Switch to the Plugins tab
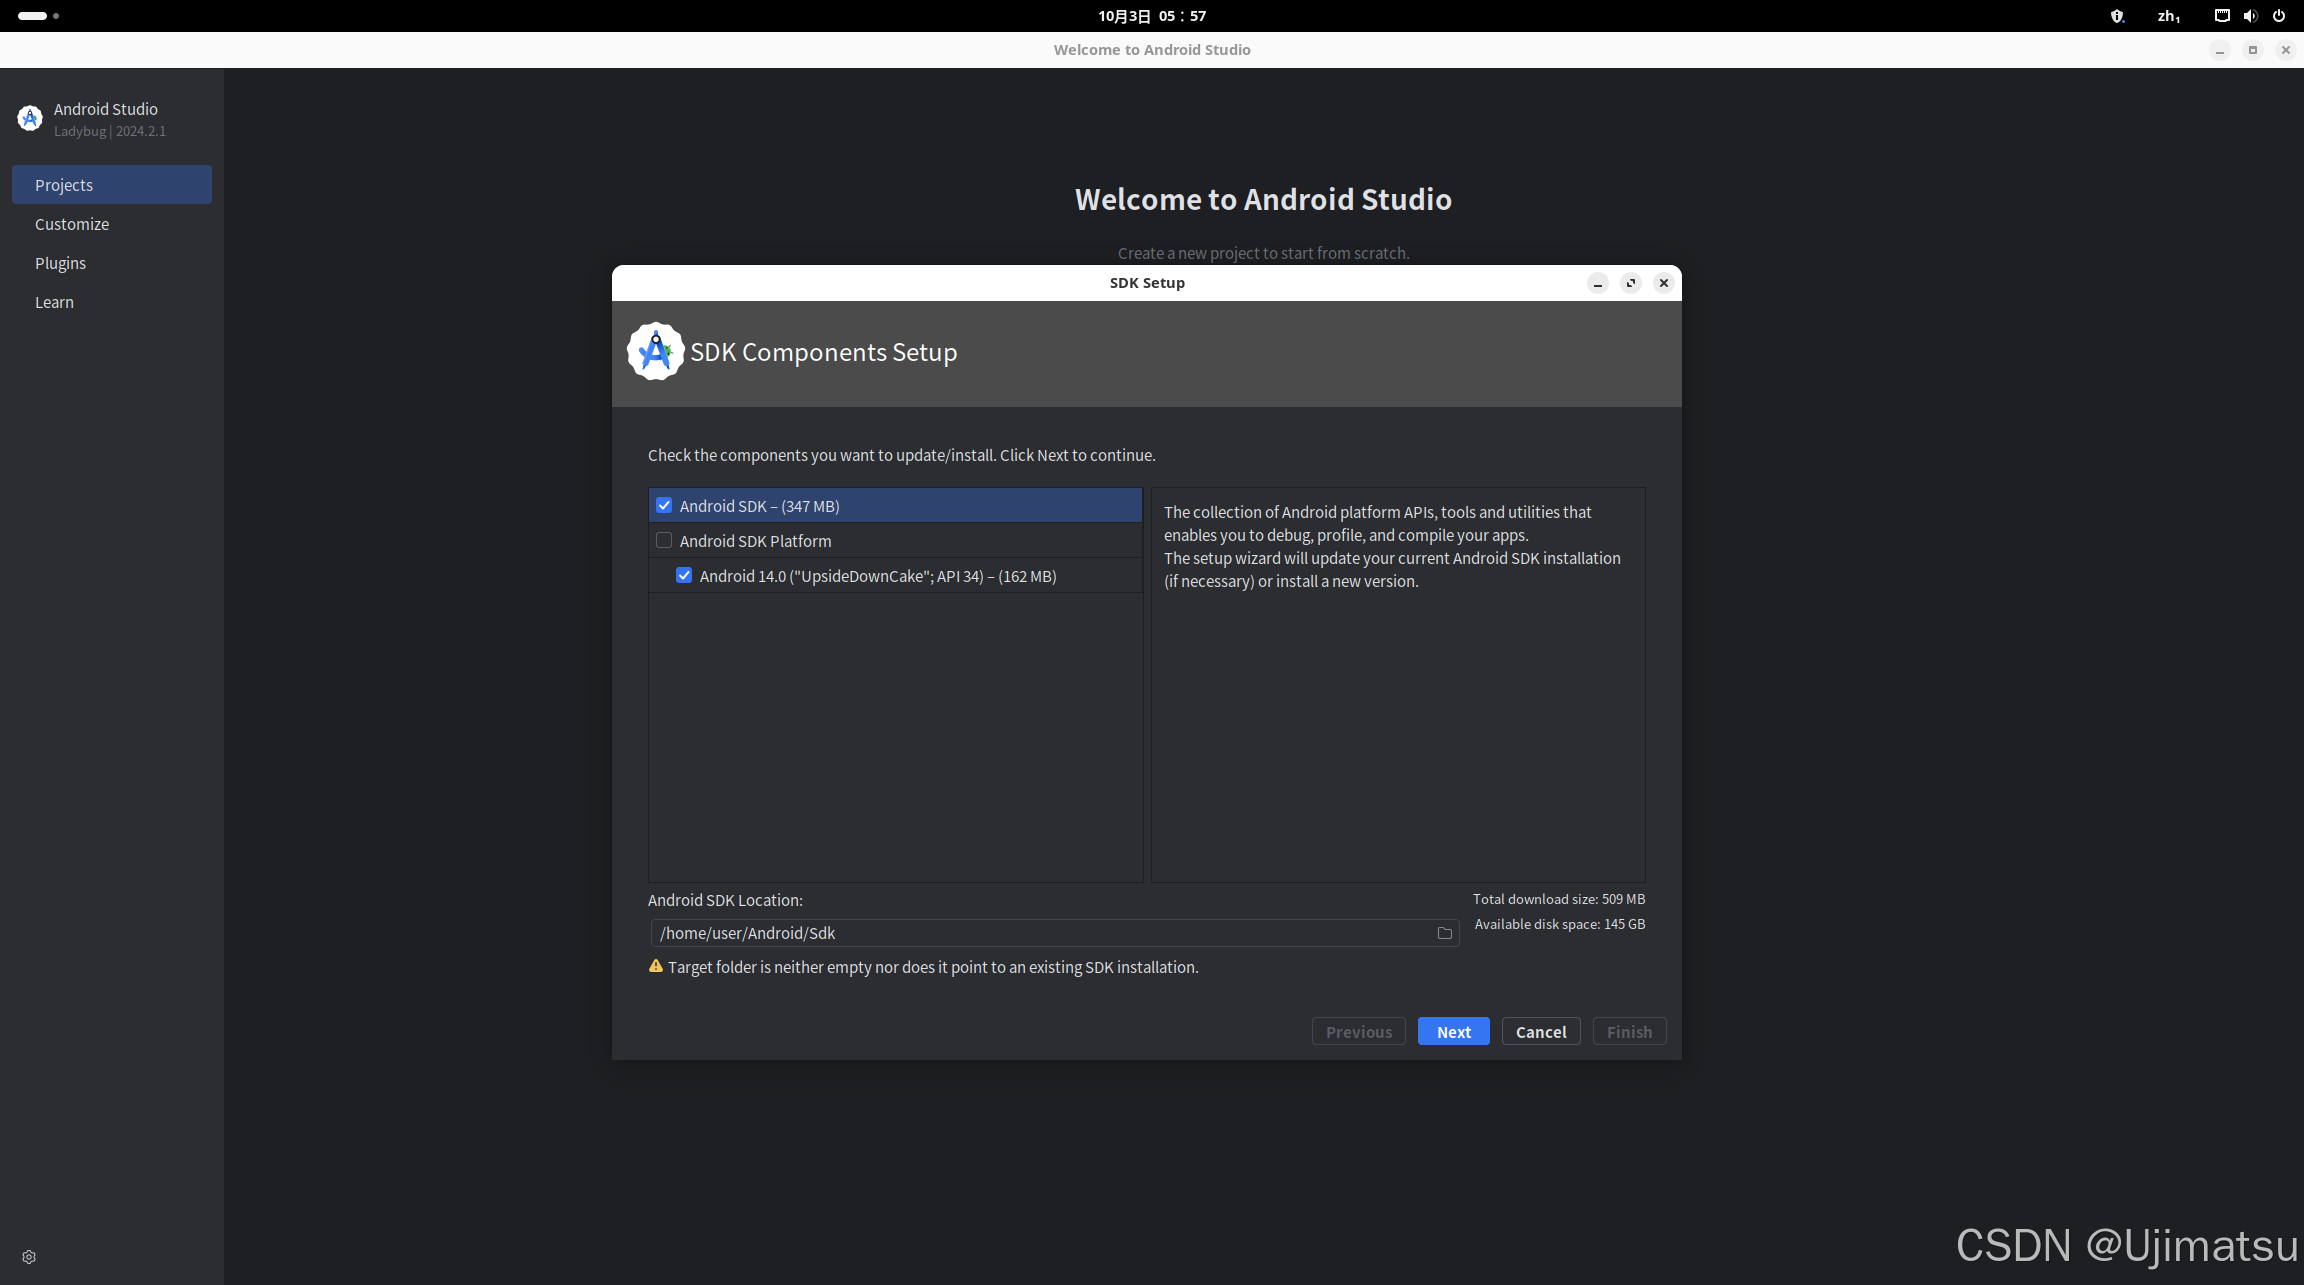Viewport: 2304px width, 1285px height. pos(60,263)
